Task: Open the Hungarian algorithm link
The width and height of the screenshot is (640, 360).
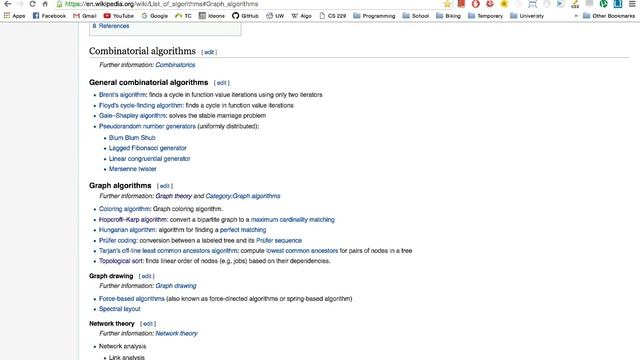Action: pos(127,230)
